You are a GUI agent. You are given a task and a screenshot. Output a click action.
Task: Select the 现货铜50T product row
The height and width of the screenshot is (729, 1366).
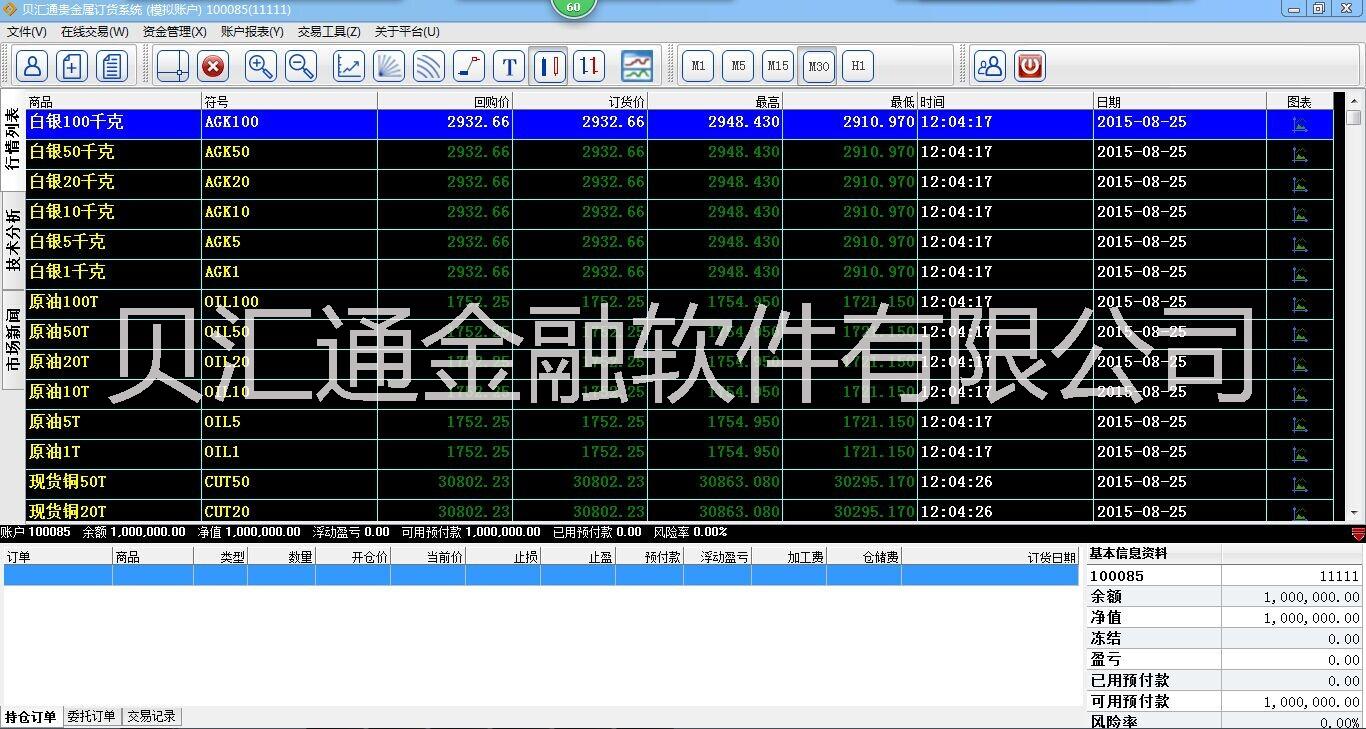680,484
